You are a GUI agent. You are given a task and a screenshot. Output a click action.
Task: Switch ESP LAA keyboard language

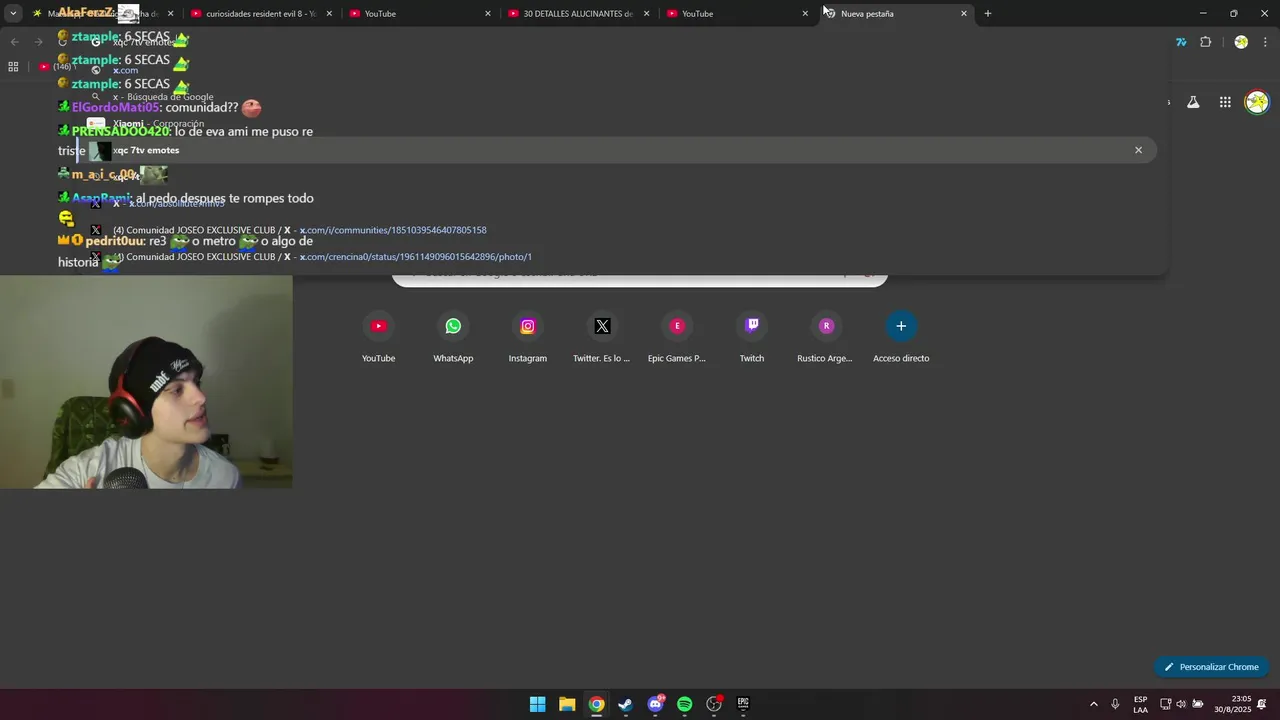[1140, 704]
